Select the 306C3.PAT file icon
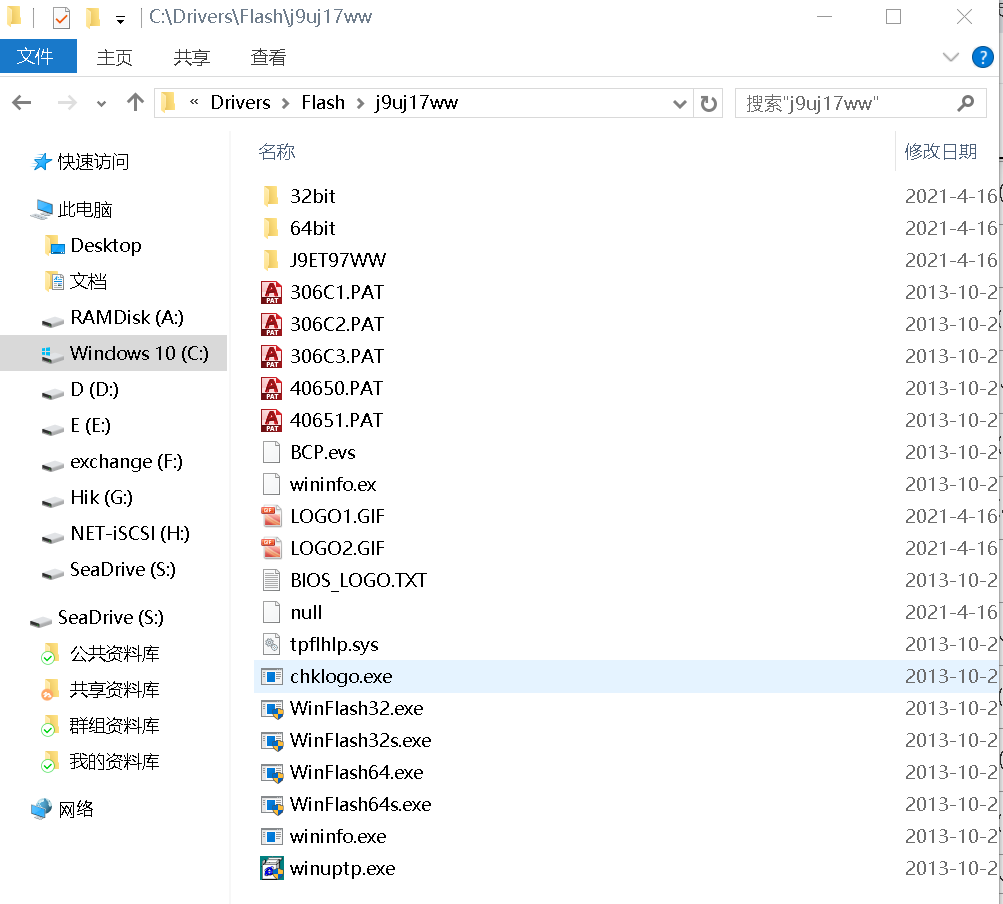 [271, 356]
